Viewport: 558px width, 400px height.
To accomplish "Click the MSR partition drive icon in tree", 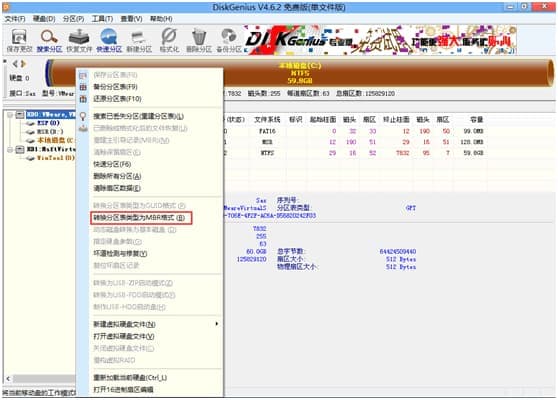I will tap(31, 132).
